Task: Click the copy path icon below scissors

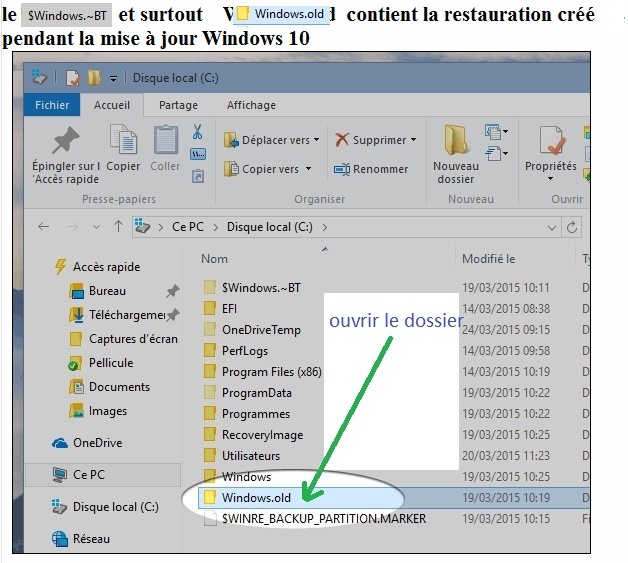Action: (x=198, y=154)
